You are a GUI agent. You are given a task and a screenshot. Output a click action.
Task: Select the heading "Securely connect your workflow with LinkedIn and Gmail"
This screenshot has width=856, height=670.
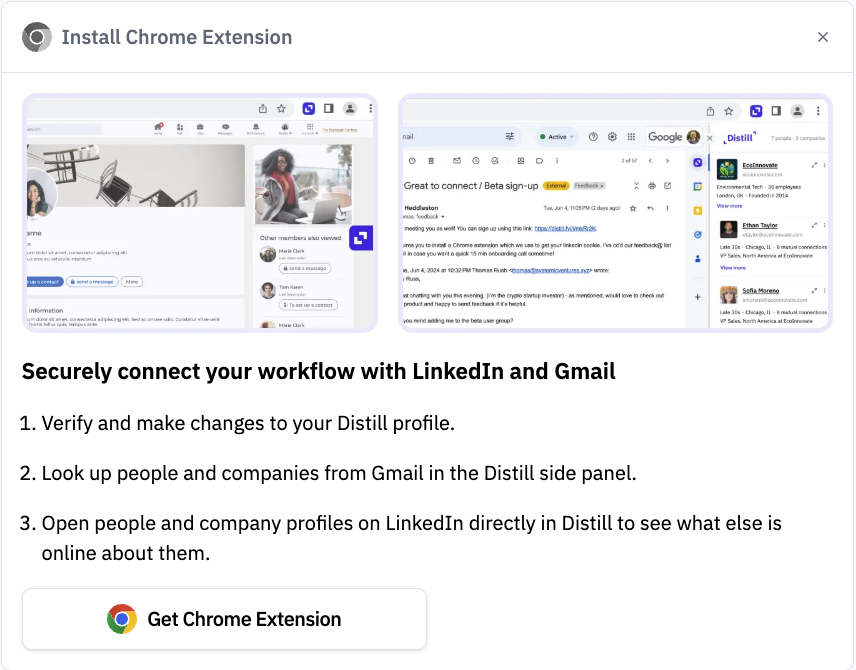319,371
